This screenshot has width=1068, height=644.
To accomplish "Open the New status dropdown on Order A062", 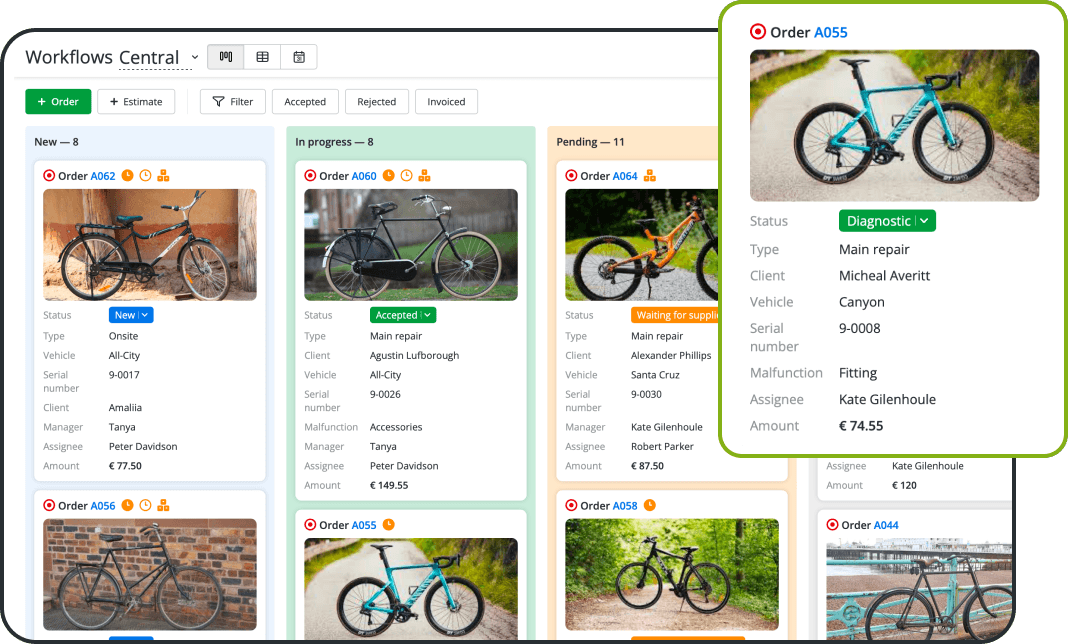I will coord(131,315).
